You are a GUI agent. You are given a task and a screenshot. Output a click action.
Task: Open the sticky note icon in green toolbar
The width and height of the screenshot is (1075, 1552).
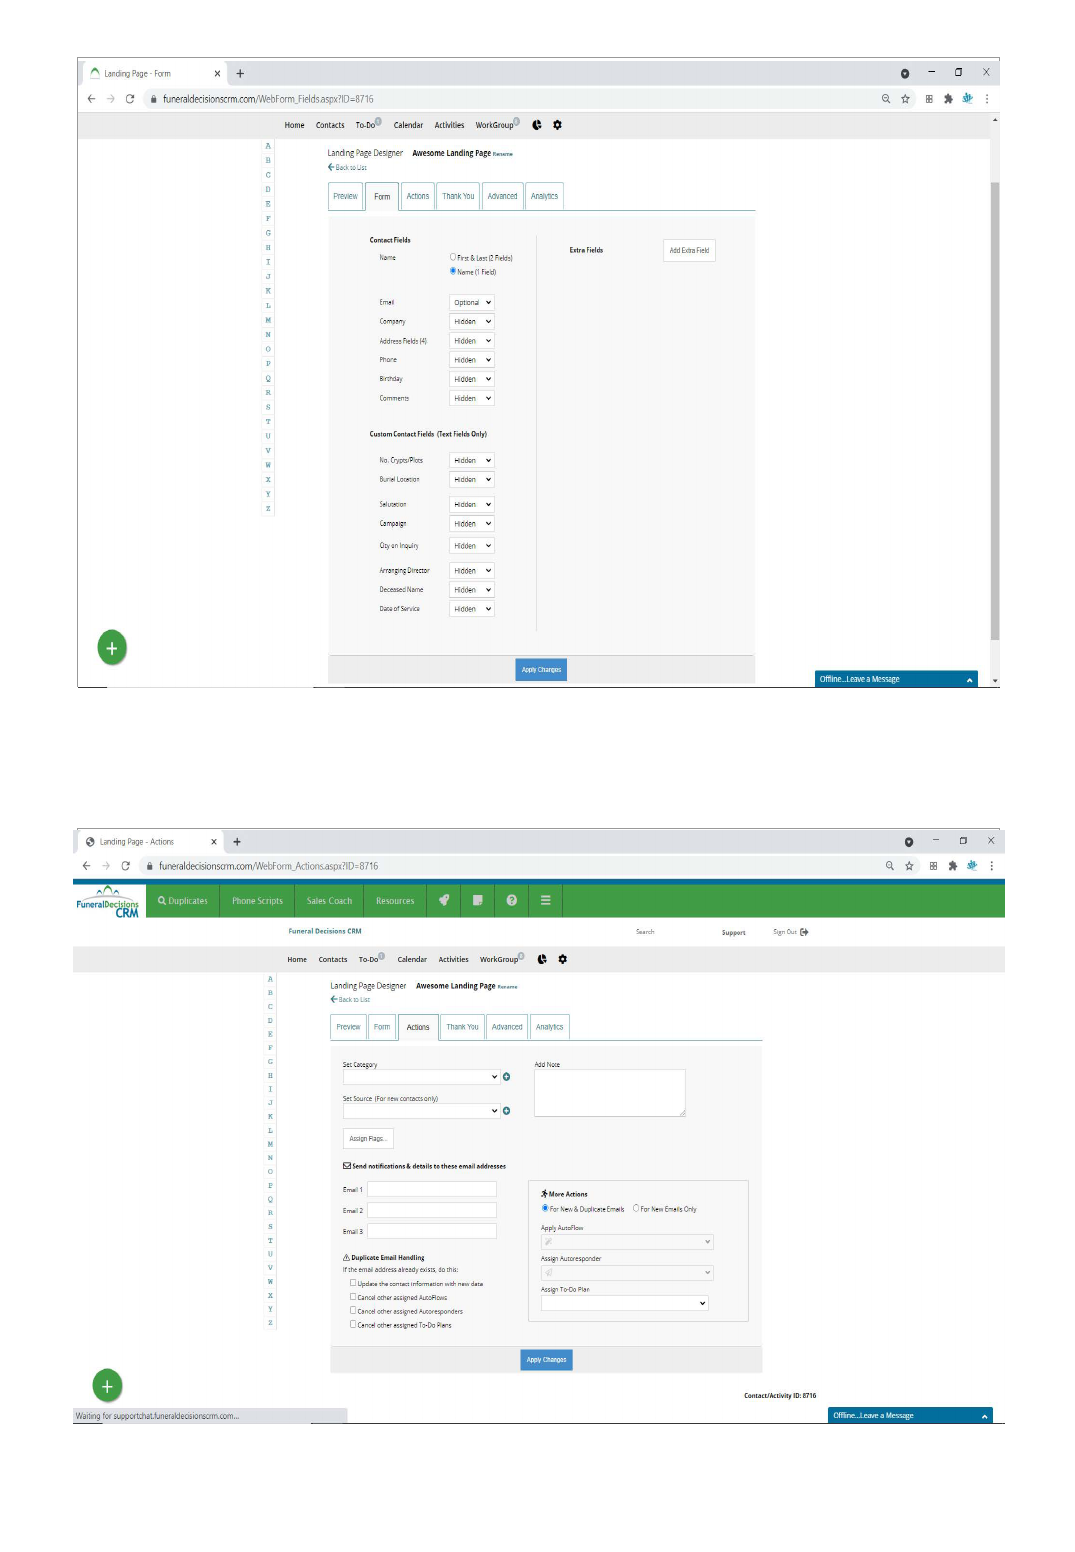478,900
